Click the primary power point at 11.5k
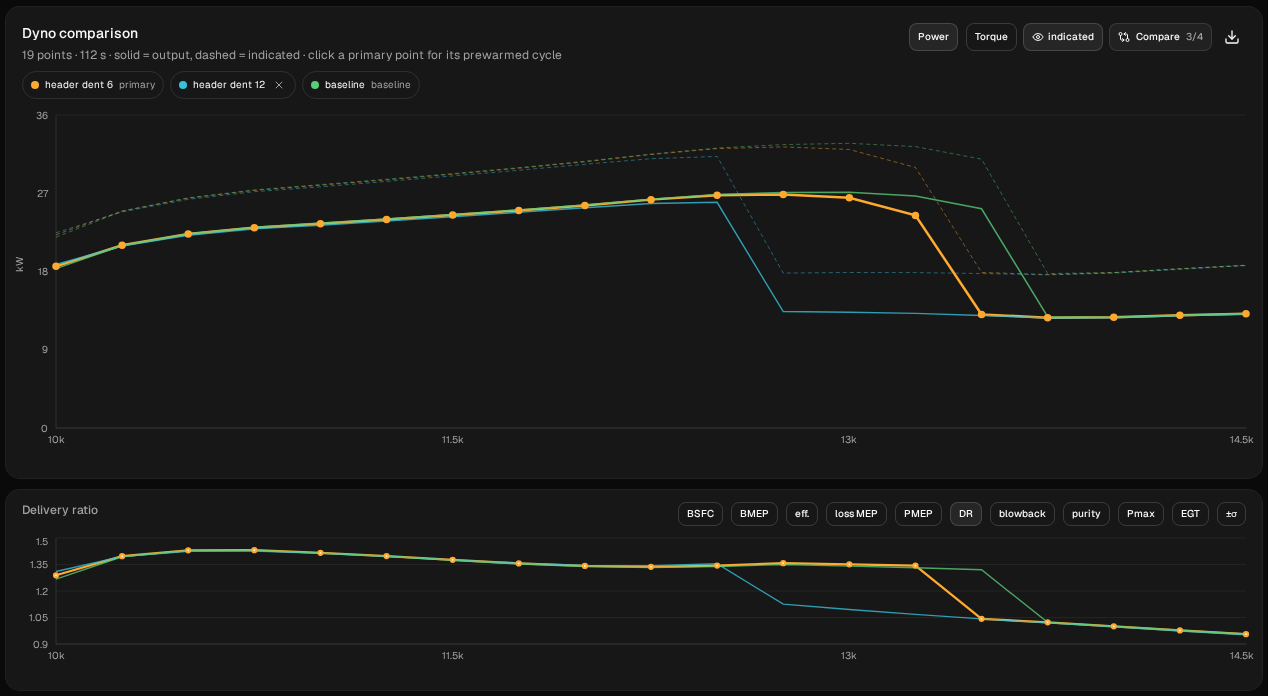 452,215
